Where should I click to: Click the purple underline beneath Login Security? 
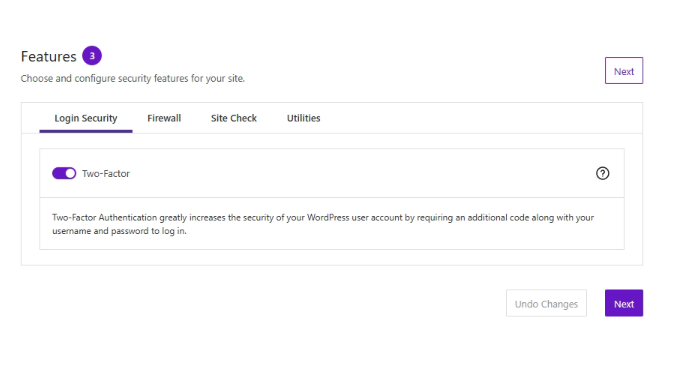pyautogui.click(x=86, y=131)
